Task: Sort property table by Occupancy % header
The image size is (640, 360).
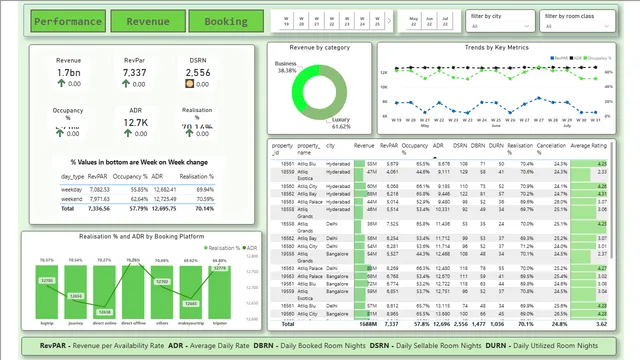Action: pos(414,149)
